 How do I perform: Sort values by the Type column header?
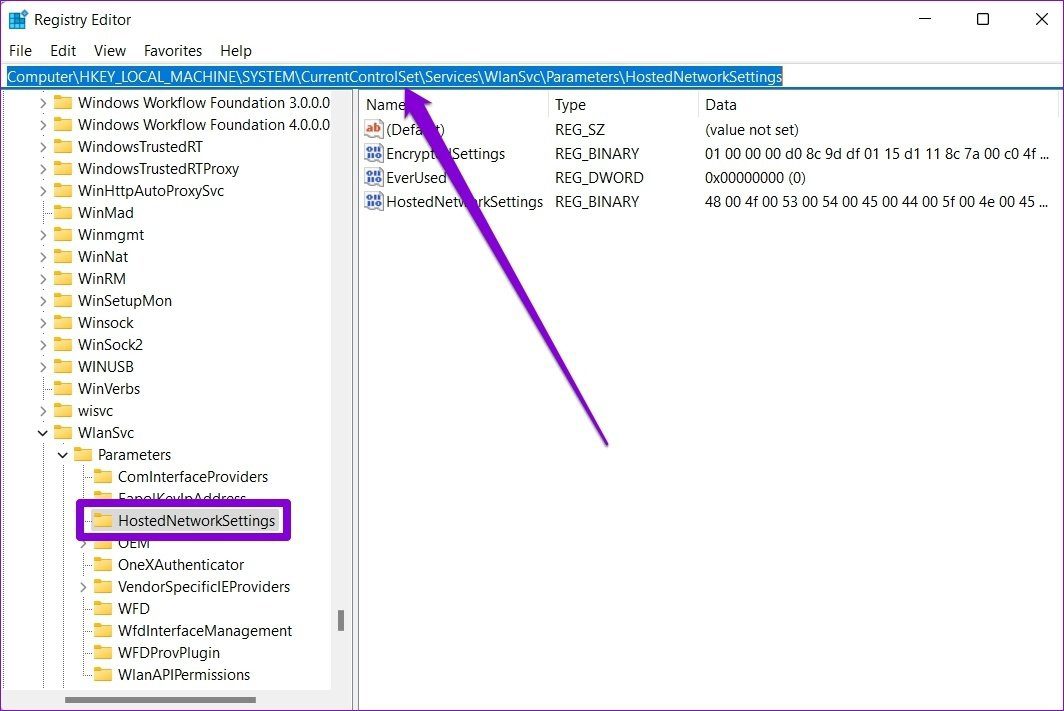pos(623,104)
